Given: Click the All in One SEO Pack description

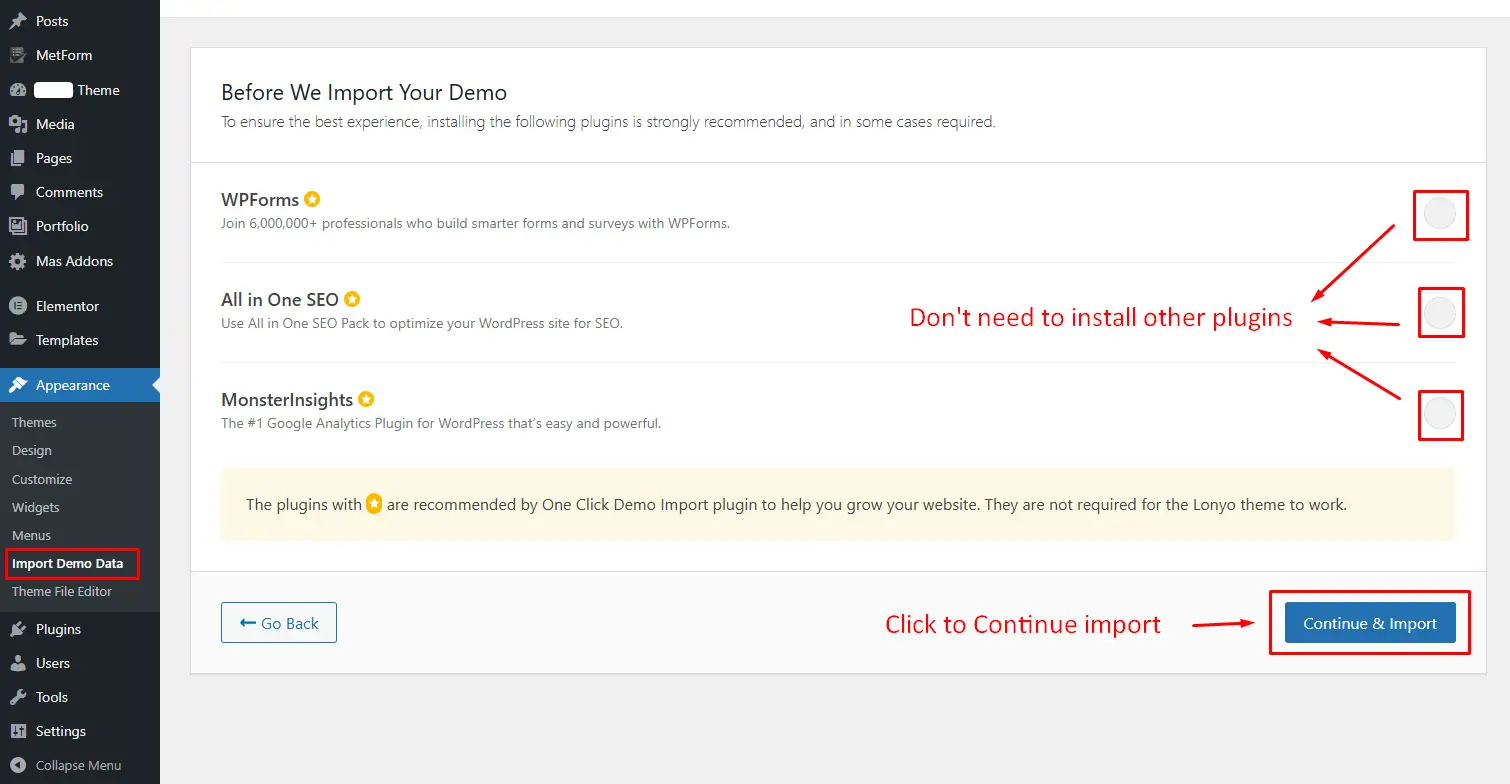Looking at the screenshot, I should click(422, 323).
